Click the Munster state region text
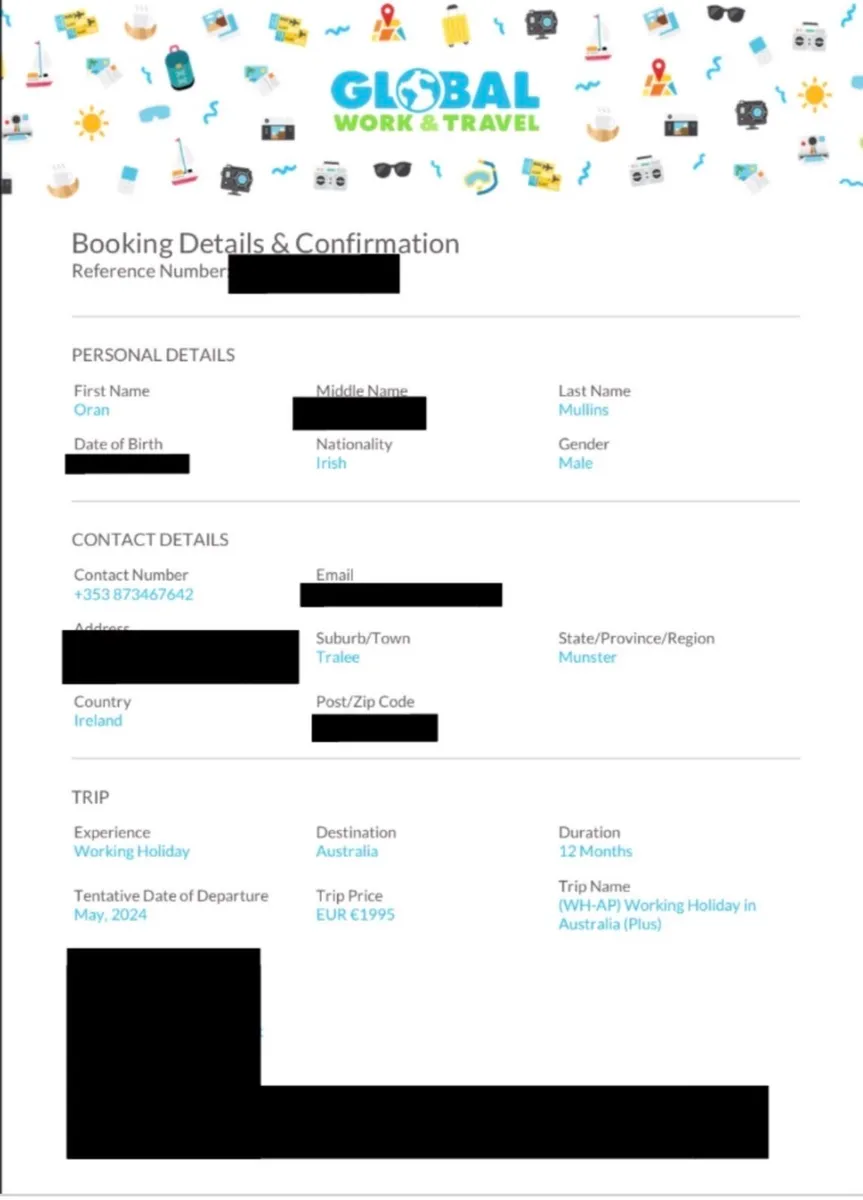863x1200 pixels. (x=585, y=657)
